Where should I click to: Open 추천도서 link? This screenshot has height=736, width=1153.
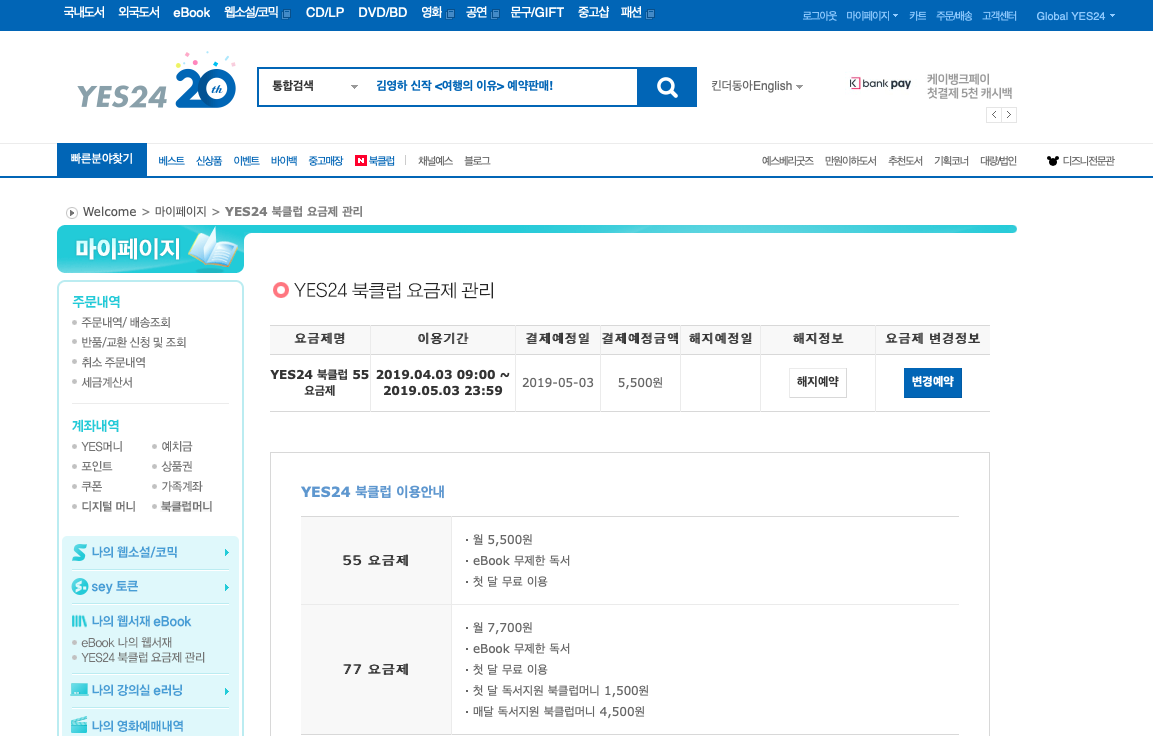[905, 161]
